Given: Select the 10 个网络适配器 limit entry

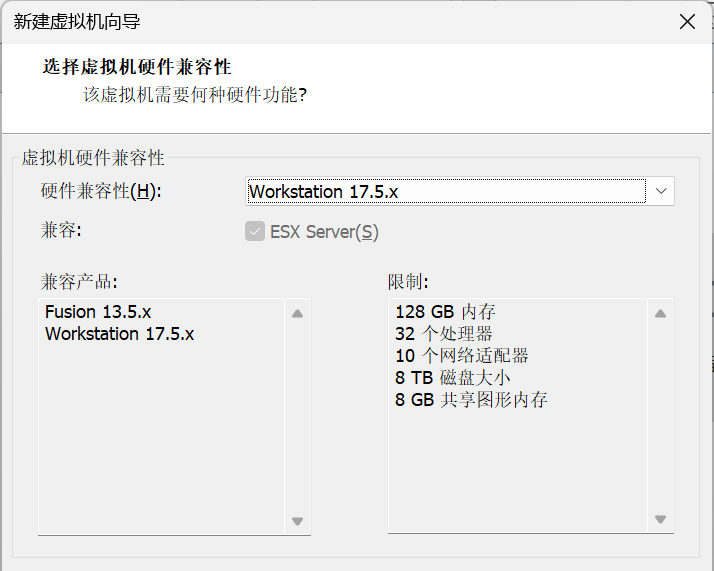Looking at the screenshot, I should tap(461, 356).
